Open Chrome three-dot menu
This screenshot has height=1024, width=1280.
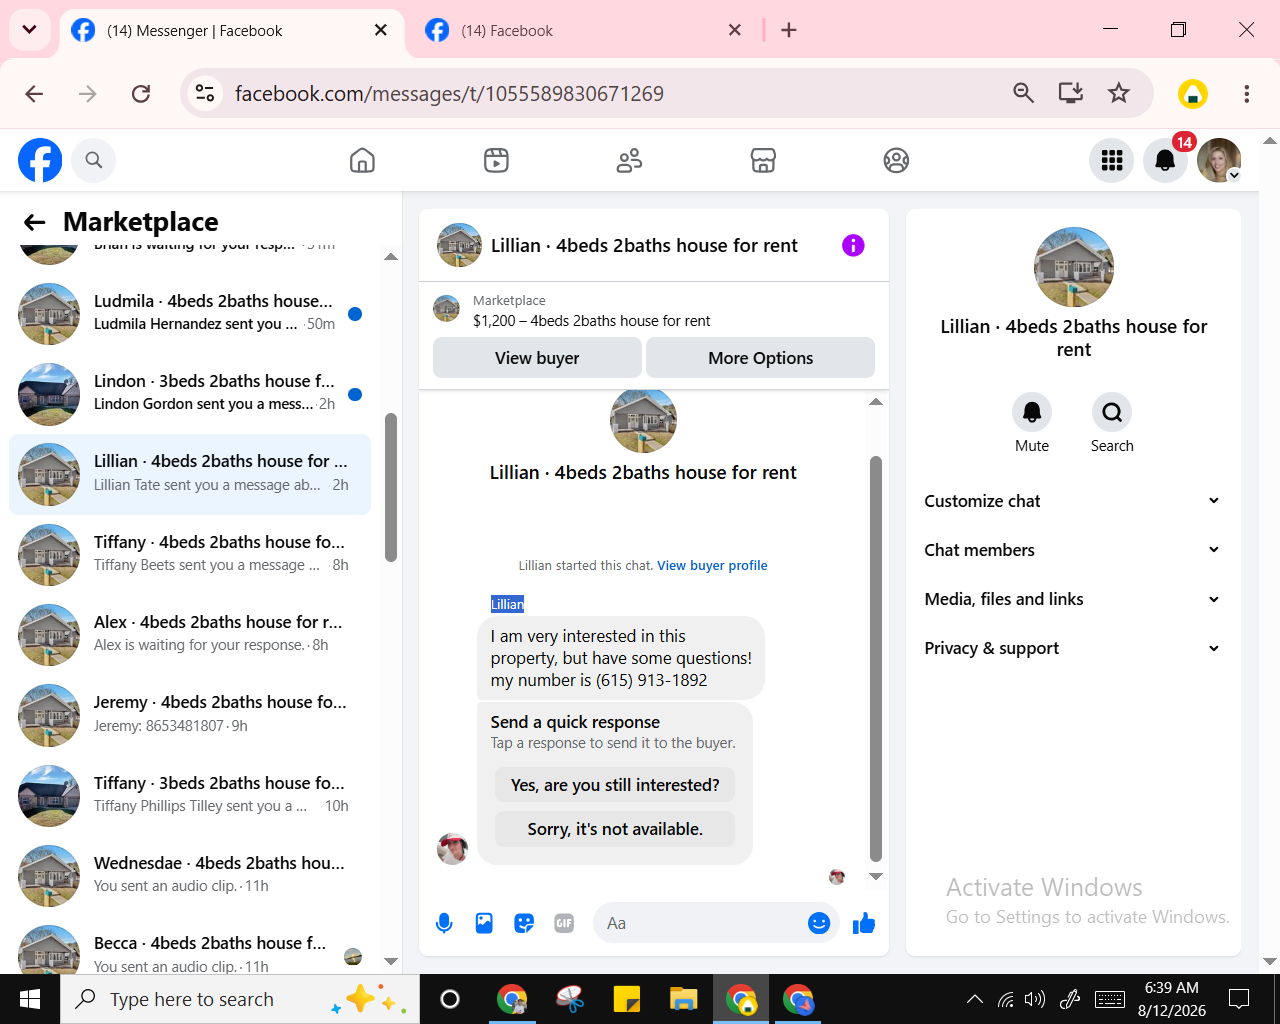(x=1246, y=93)
